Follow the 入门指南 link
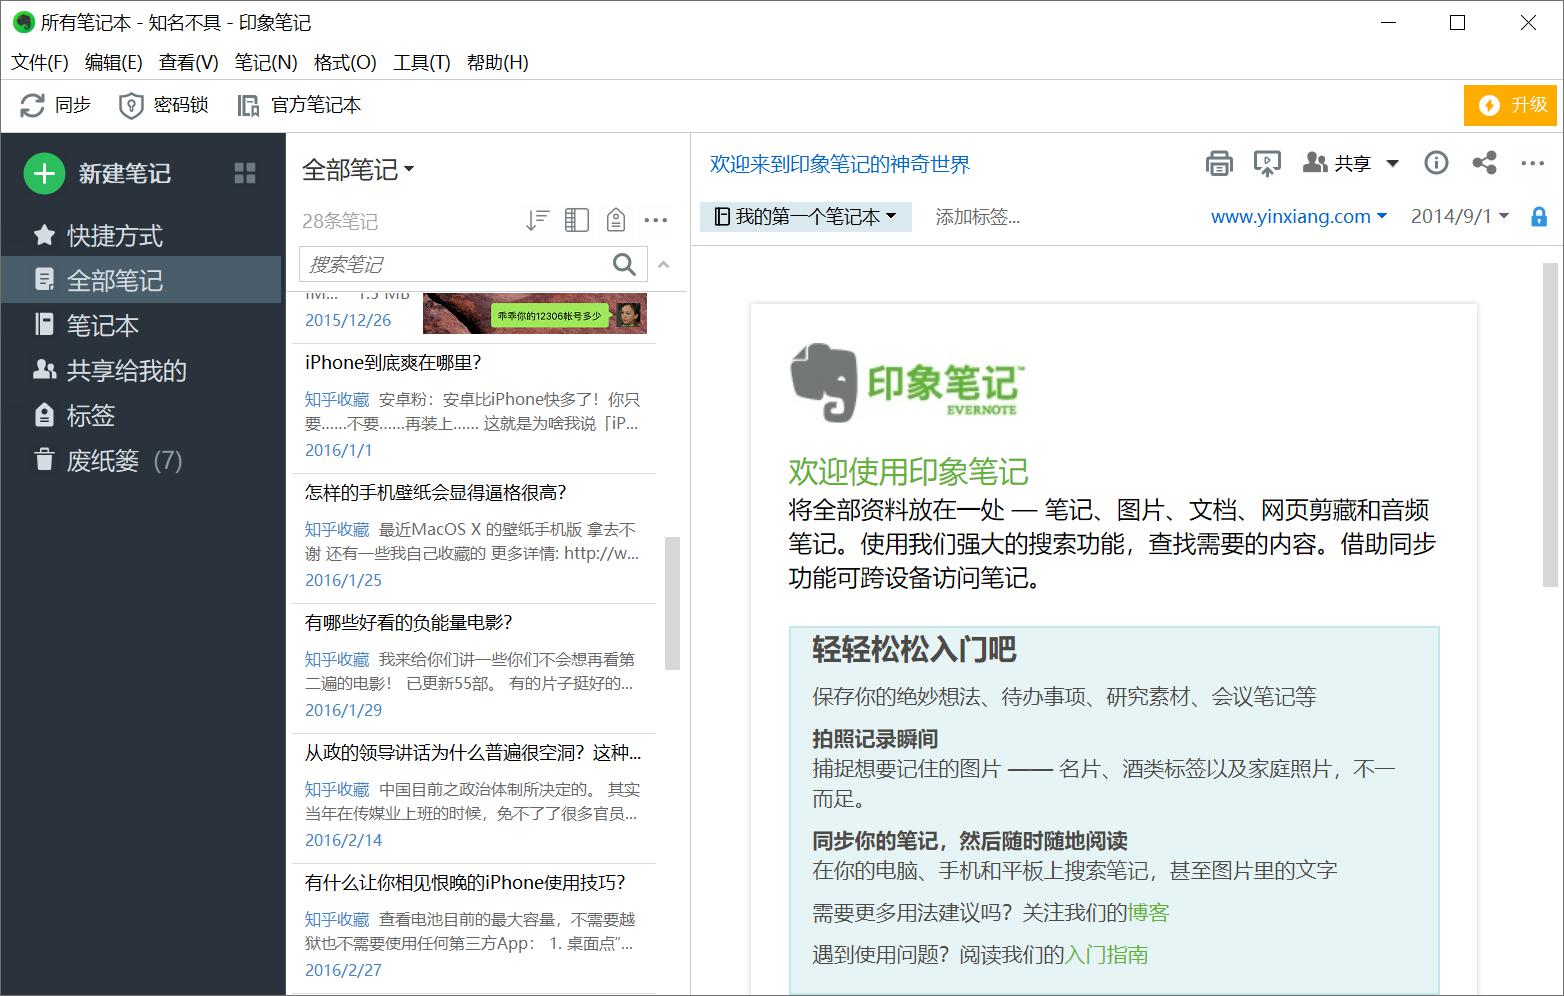This screenshot has height=996, width=1564. tap(1106, 954)
